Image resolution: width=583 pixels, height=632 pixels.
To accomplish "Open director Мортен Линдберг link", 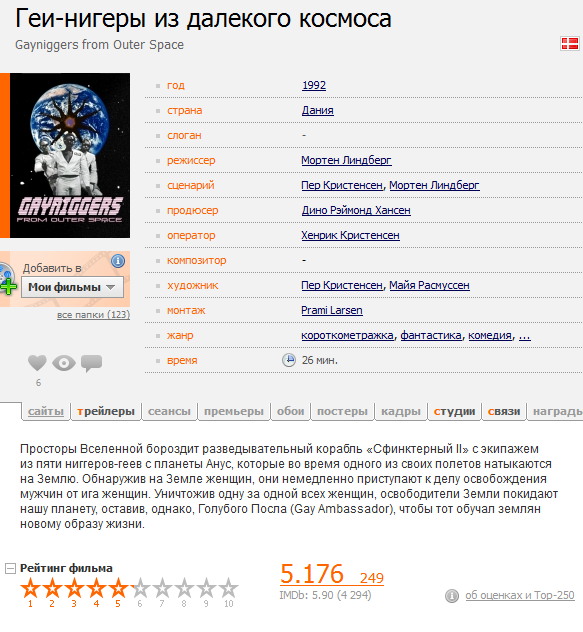I will tap(346, 160).
